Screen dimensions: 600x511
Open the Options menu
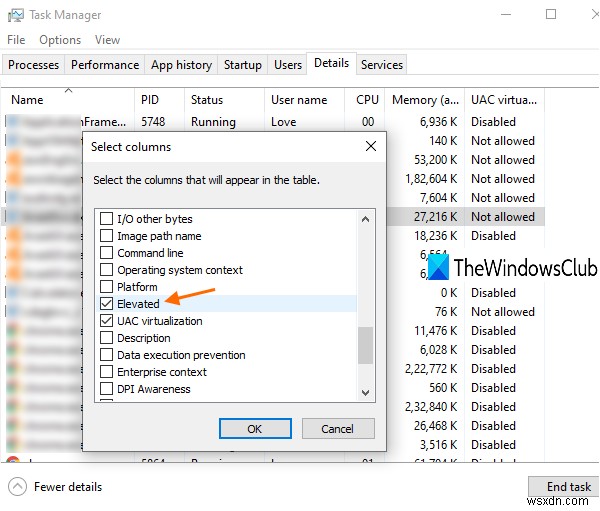click(x=60, y=40)
